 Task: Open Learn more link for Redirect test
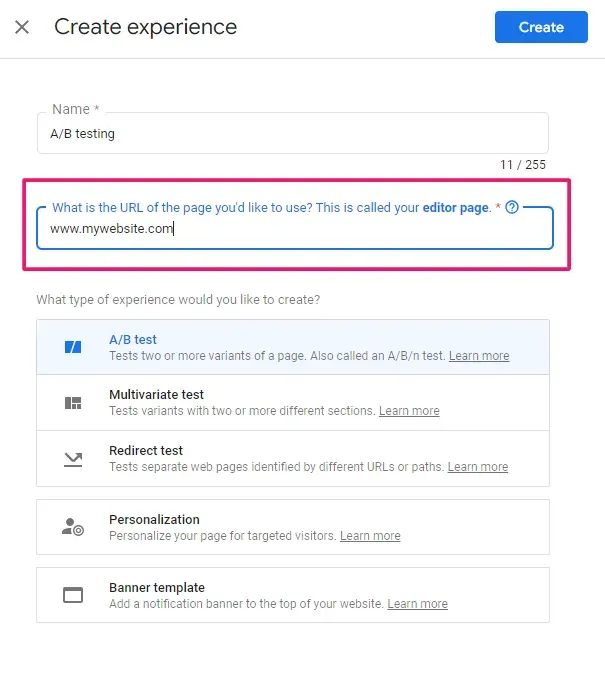477,467
